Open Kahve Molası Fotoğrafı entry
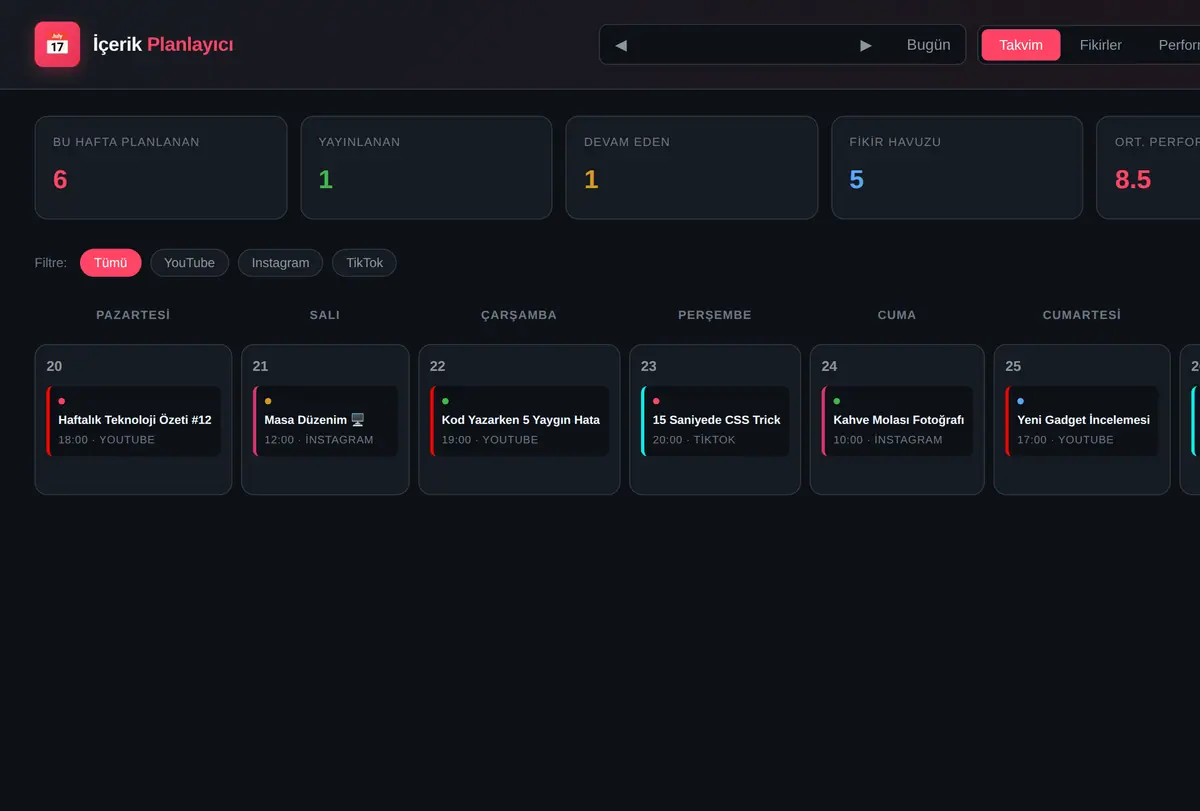 (x=897, y=421)
